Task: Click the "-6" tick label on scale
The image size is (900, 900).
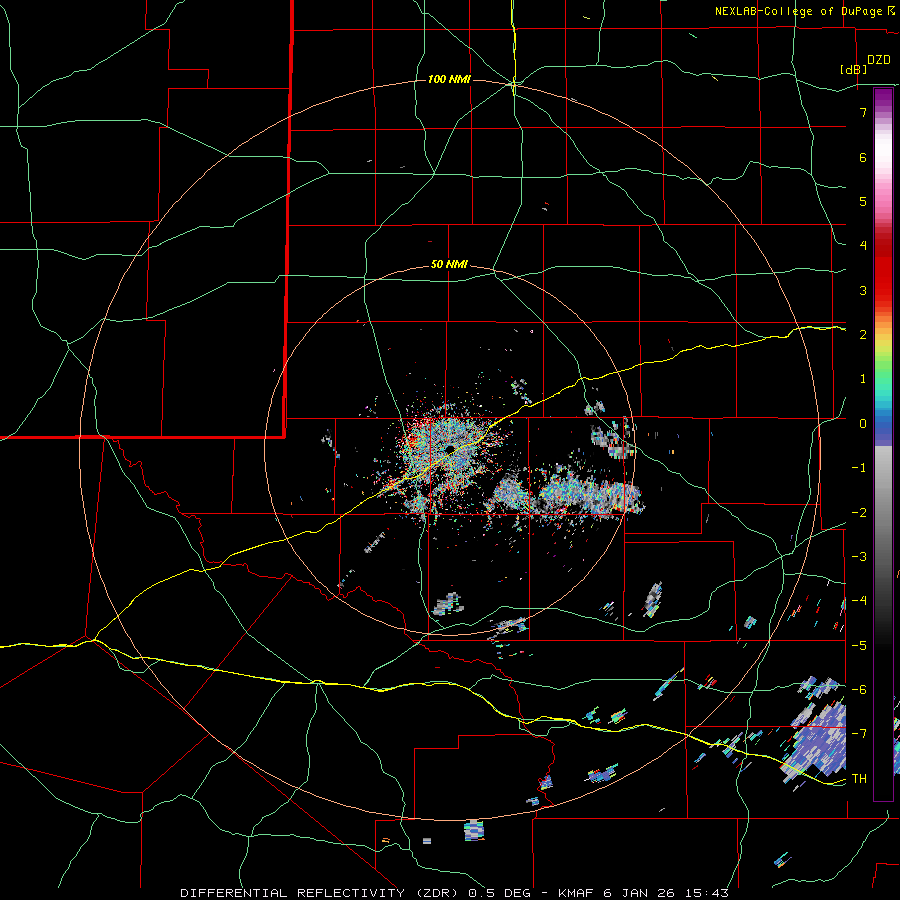Action: (859, 689)
